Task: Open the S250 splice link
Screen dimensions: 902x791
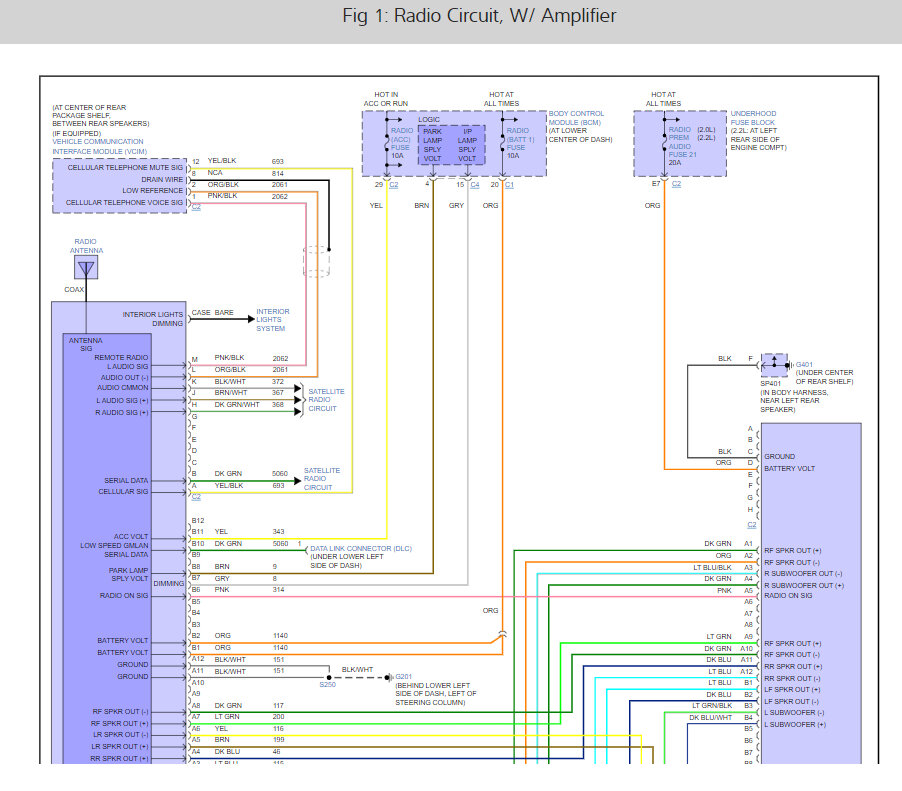Action: tap(327, 685)
